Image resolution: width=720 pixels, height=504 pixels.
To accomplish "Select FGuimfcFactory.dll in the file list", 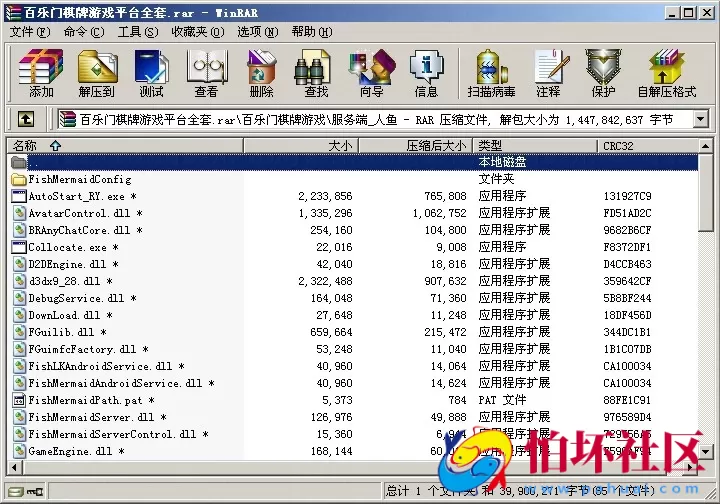I will pyautogui.click(x=88, y=349).
